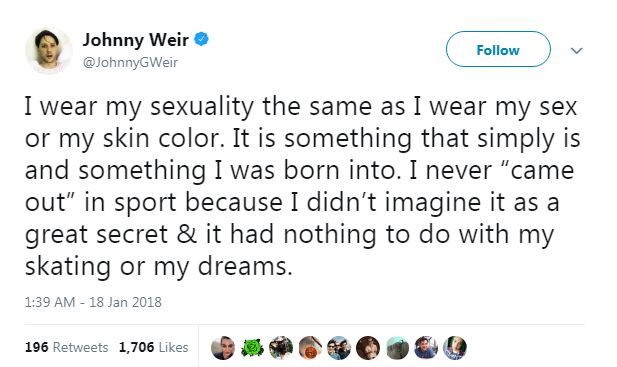The image size is (617, 367).
Task: Open the tweet timestamp 18 Jan 2018
Action: (x=93, y=302)
